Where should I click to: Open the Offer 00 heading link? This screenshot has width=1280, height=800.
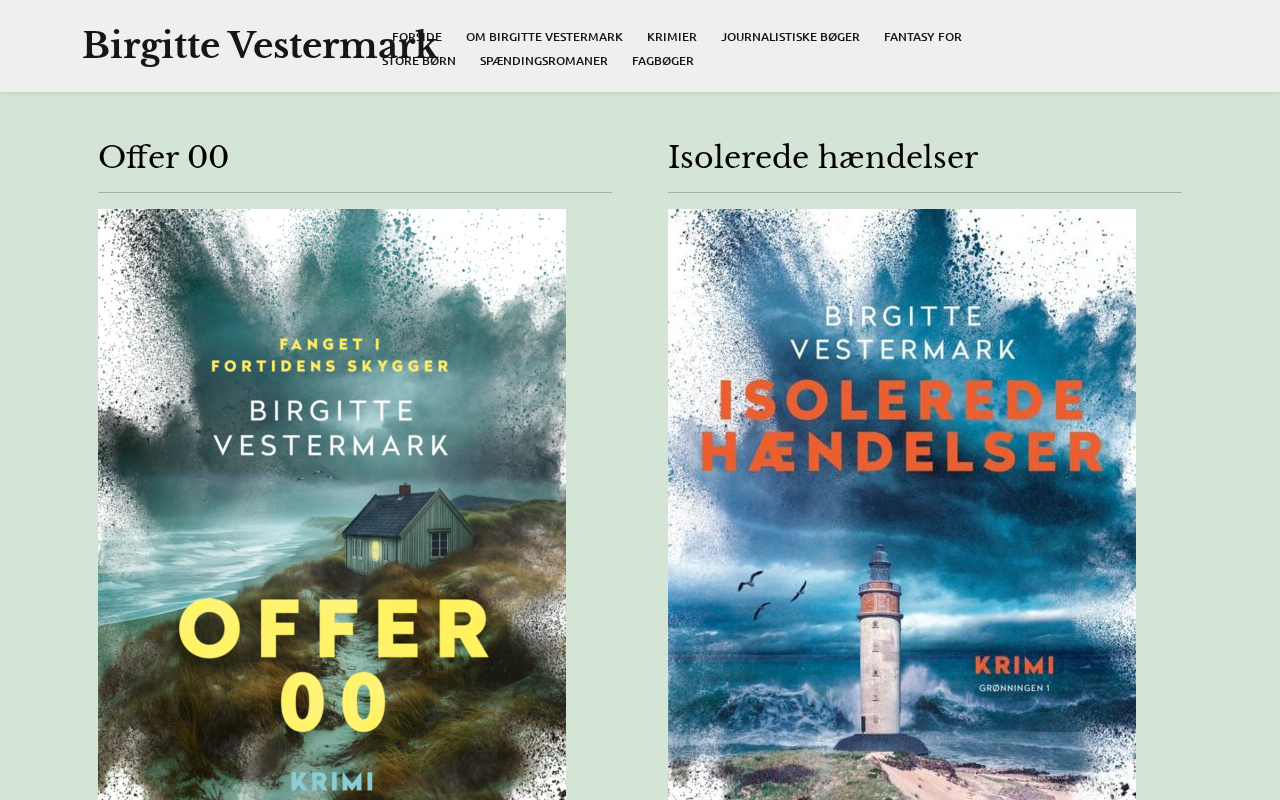[x=163, y=157]
